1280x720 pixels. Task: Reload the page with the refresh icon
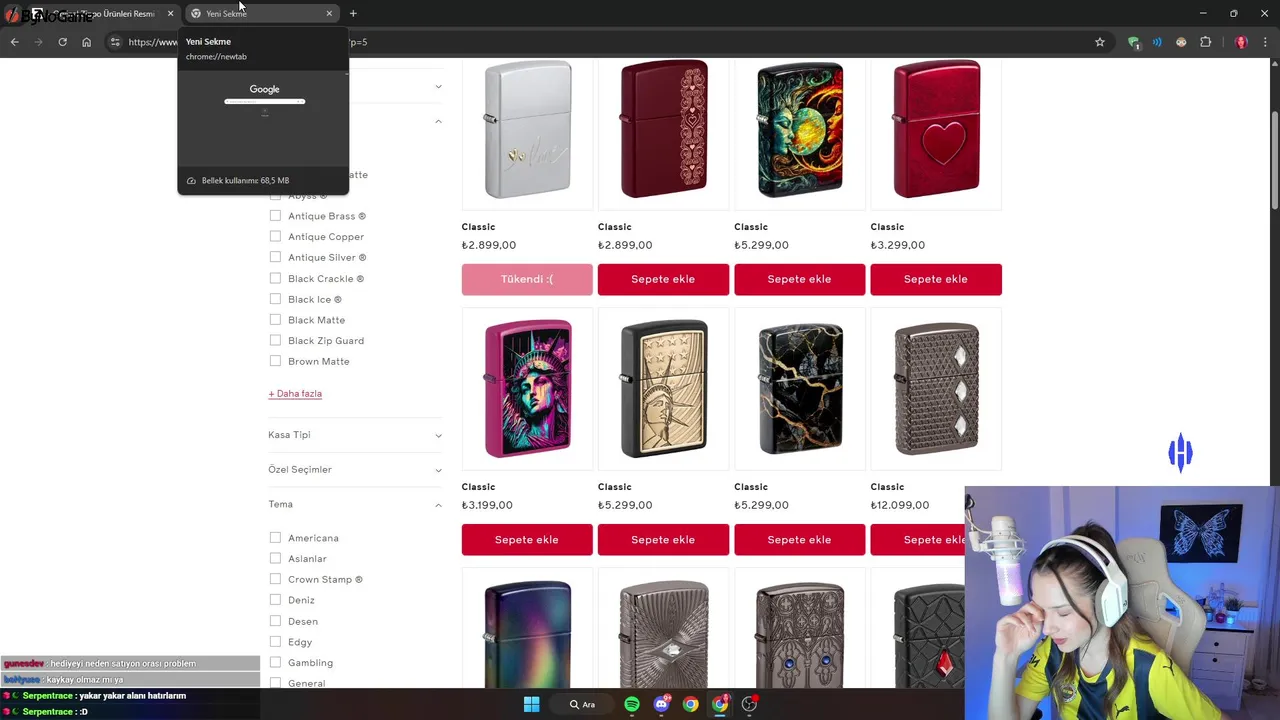pyautogui.click(x=62, y=42)
